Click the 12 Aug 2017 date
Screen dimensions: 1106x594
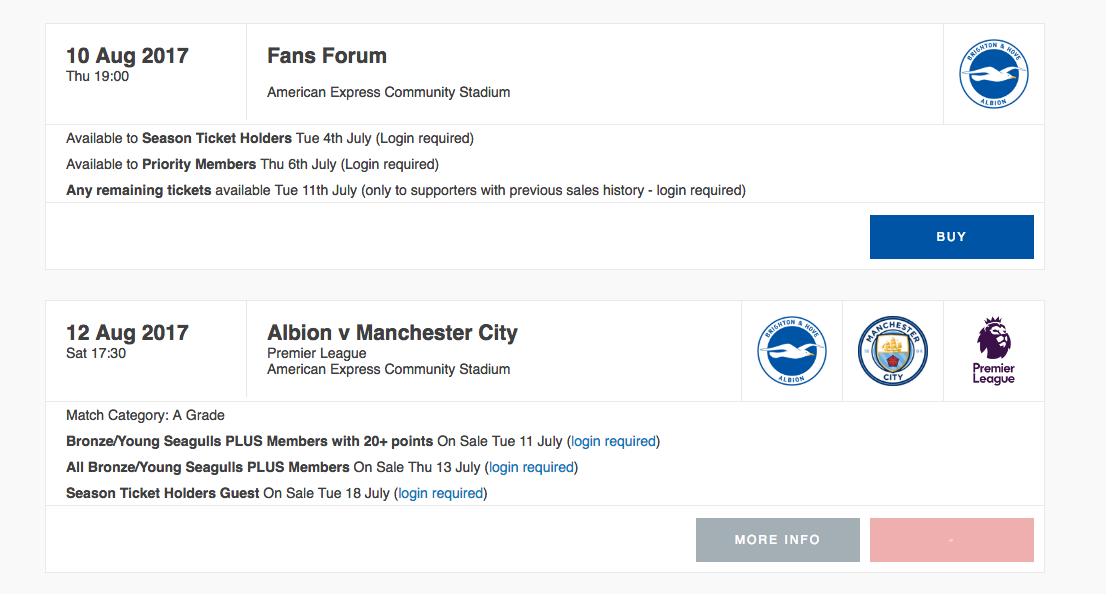click(x=127, y=333)
